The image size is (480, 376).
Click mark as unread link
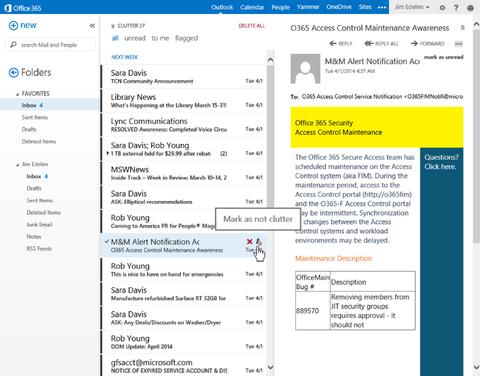click(444, 57)
